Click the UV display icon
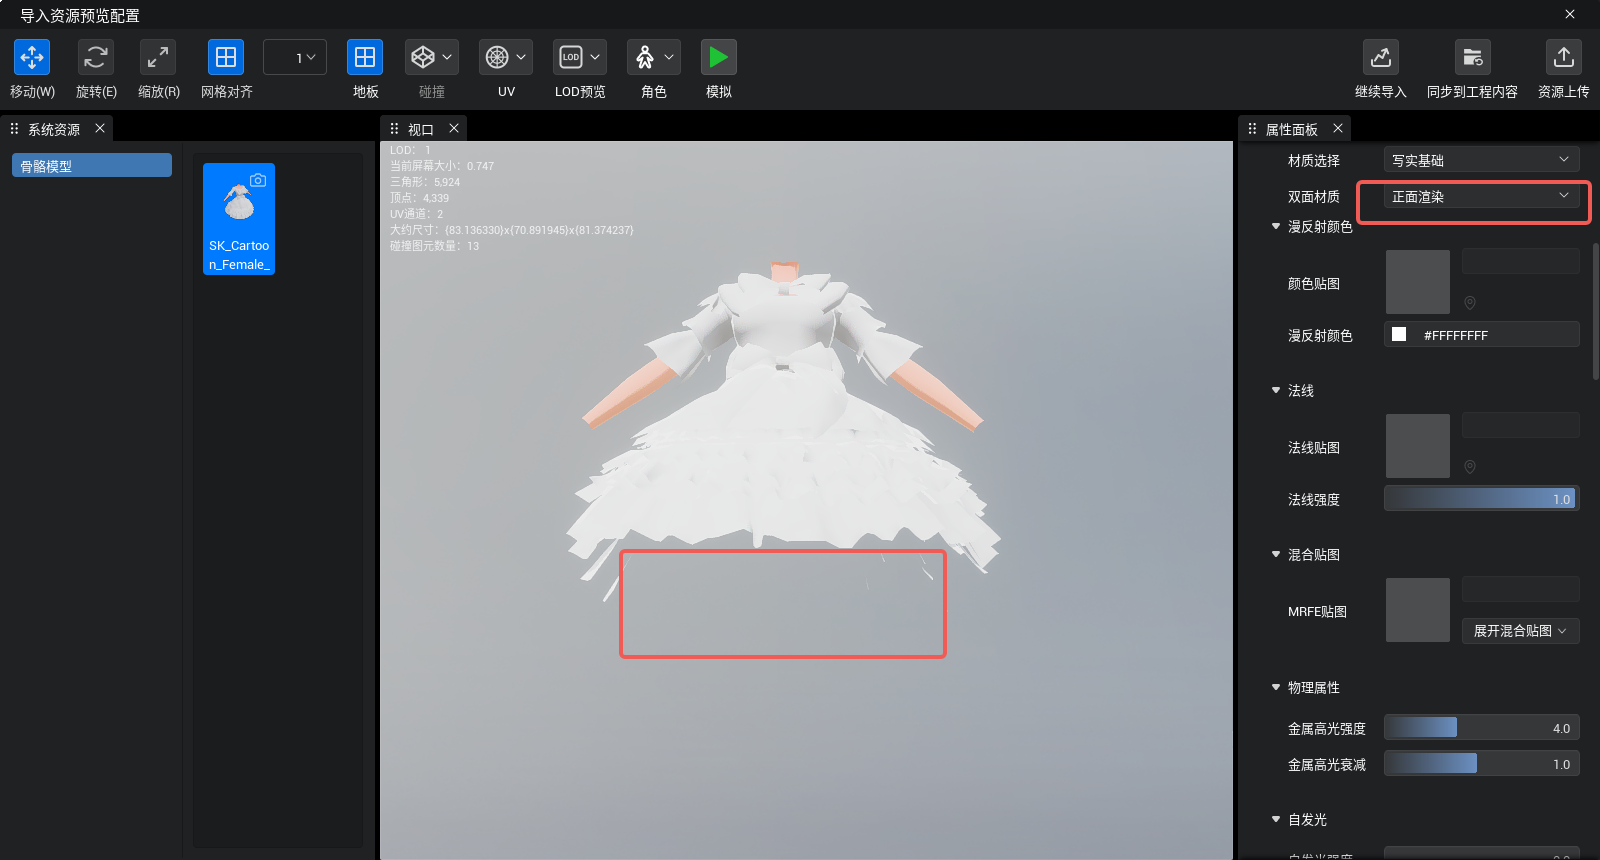 (x=497, y=58)
